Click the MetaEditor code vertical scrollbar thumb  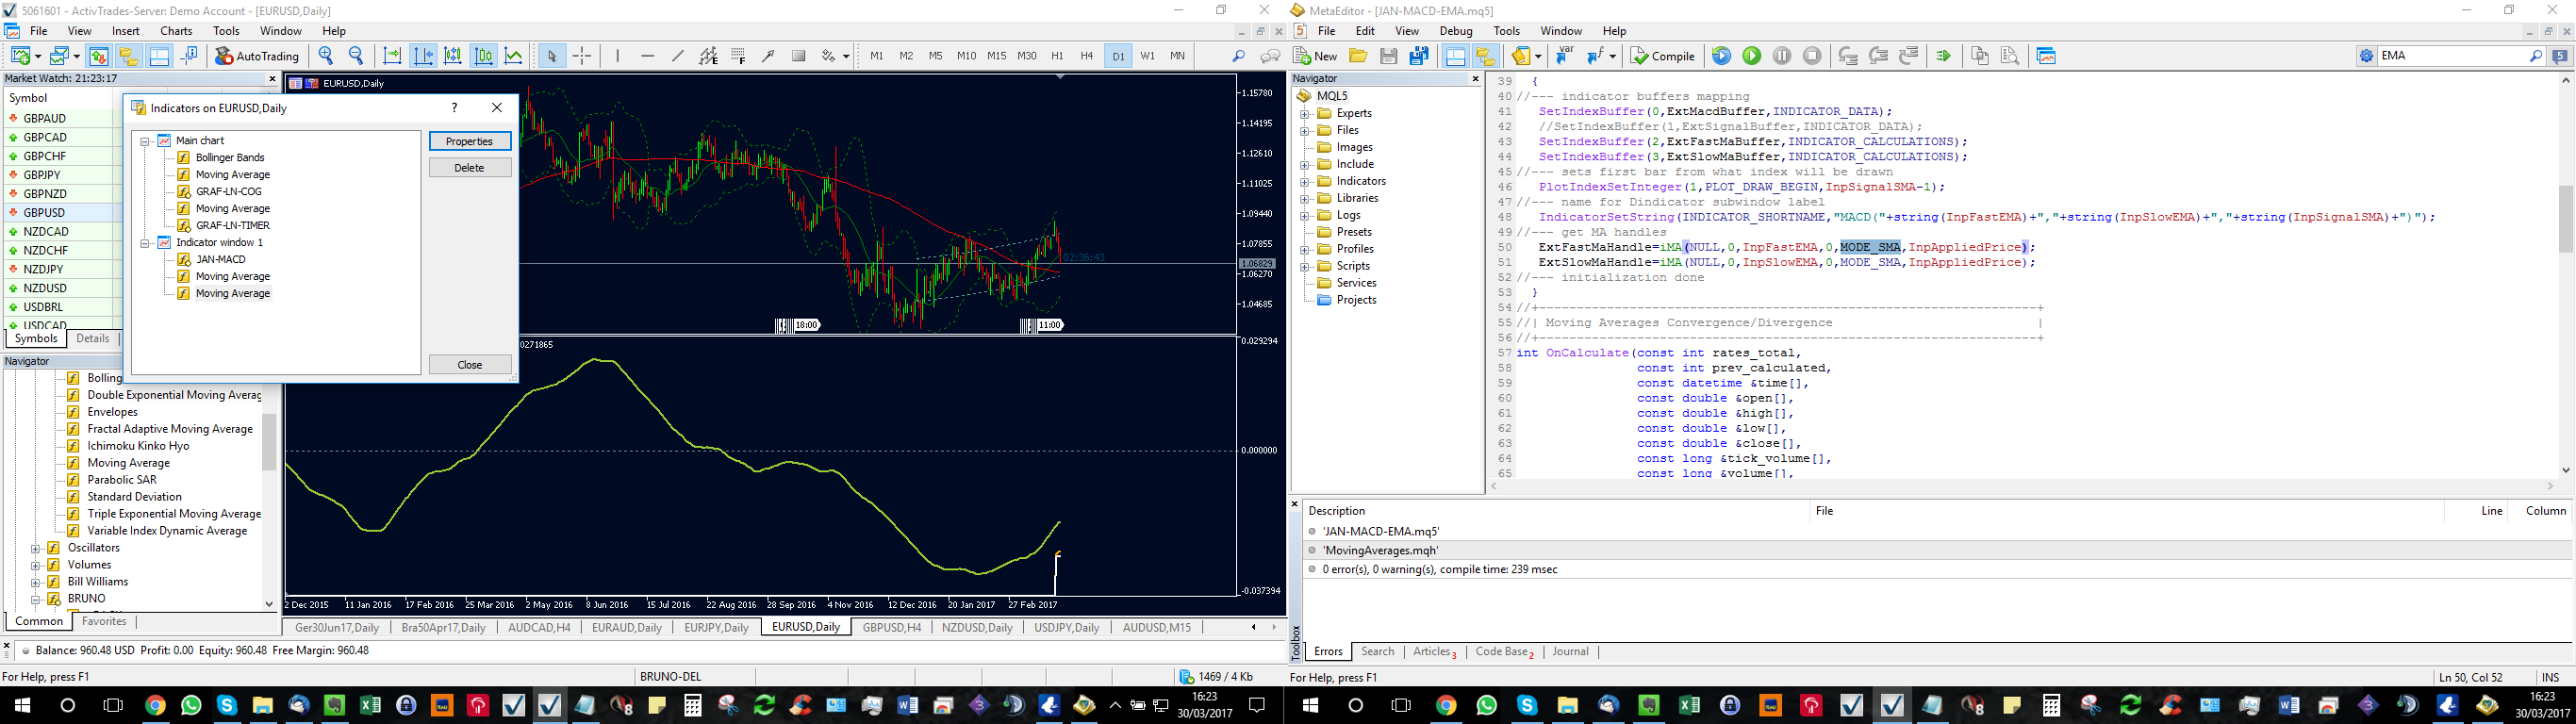pos(2565,218)
